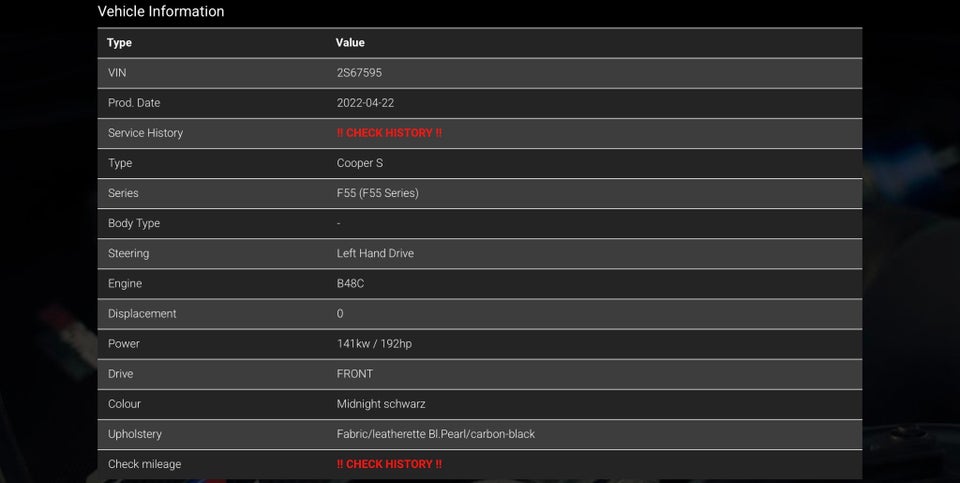Click the Body Type row label
The width and height of the screenshot is (960, 483).
[x=134, y=223]
